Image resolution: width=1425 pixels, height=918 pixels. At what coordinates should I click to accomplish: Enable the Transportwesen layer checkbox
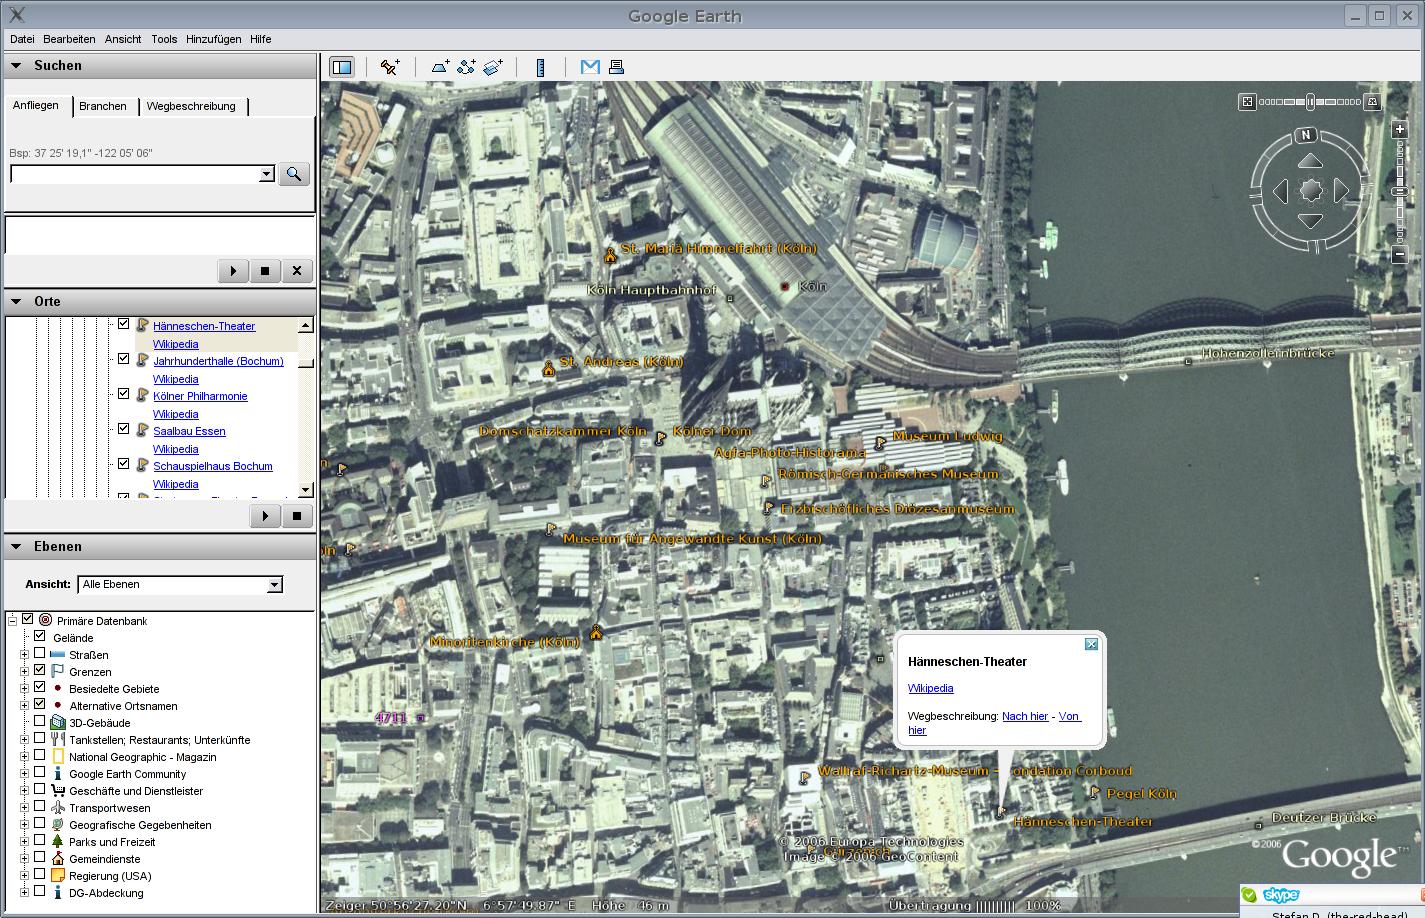40,806
